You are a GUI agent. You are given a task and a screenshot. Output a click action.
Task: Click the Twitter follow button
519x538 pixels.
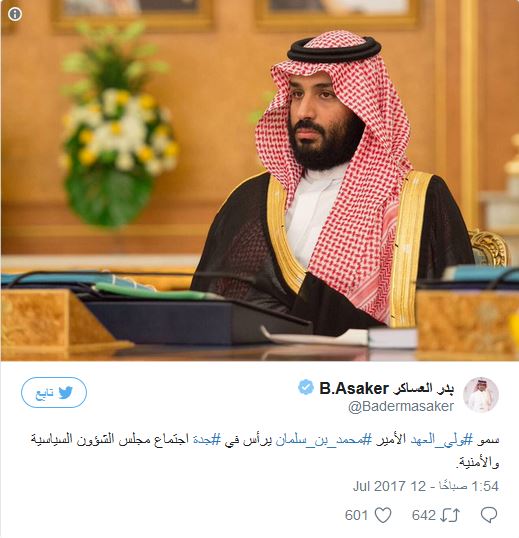click(x=54, y=392)
